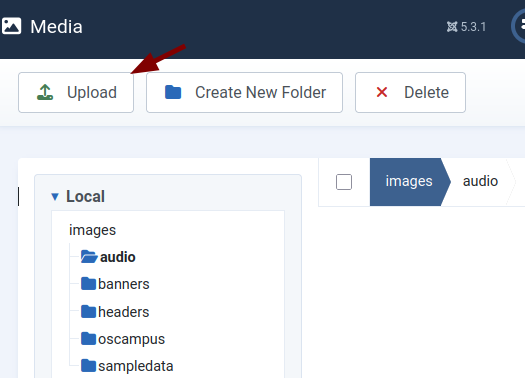The image size is (525, 378).
Task: Click Create New Folder button
Action: [x=244, y=92]
